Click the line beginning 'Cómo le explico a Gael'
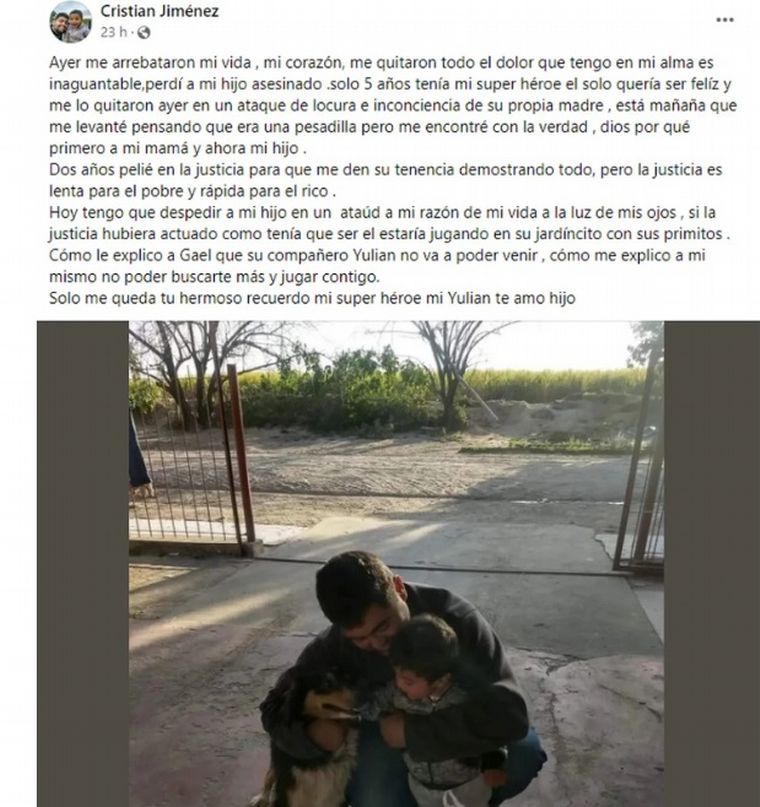This screenshot has height=807, width=760. tap(377, 255)
